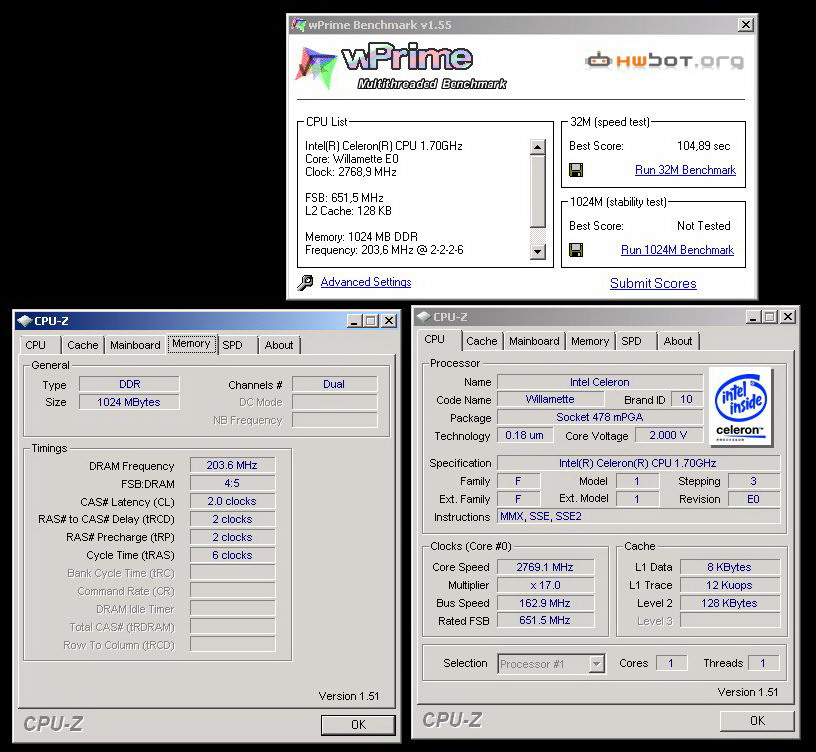Click OK in the CPU-Z processor window
Viewport: 816px width, 752px height.
pyautogui.click(x=757, y=721)
